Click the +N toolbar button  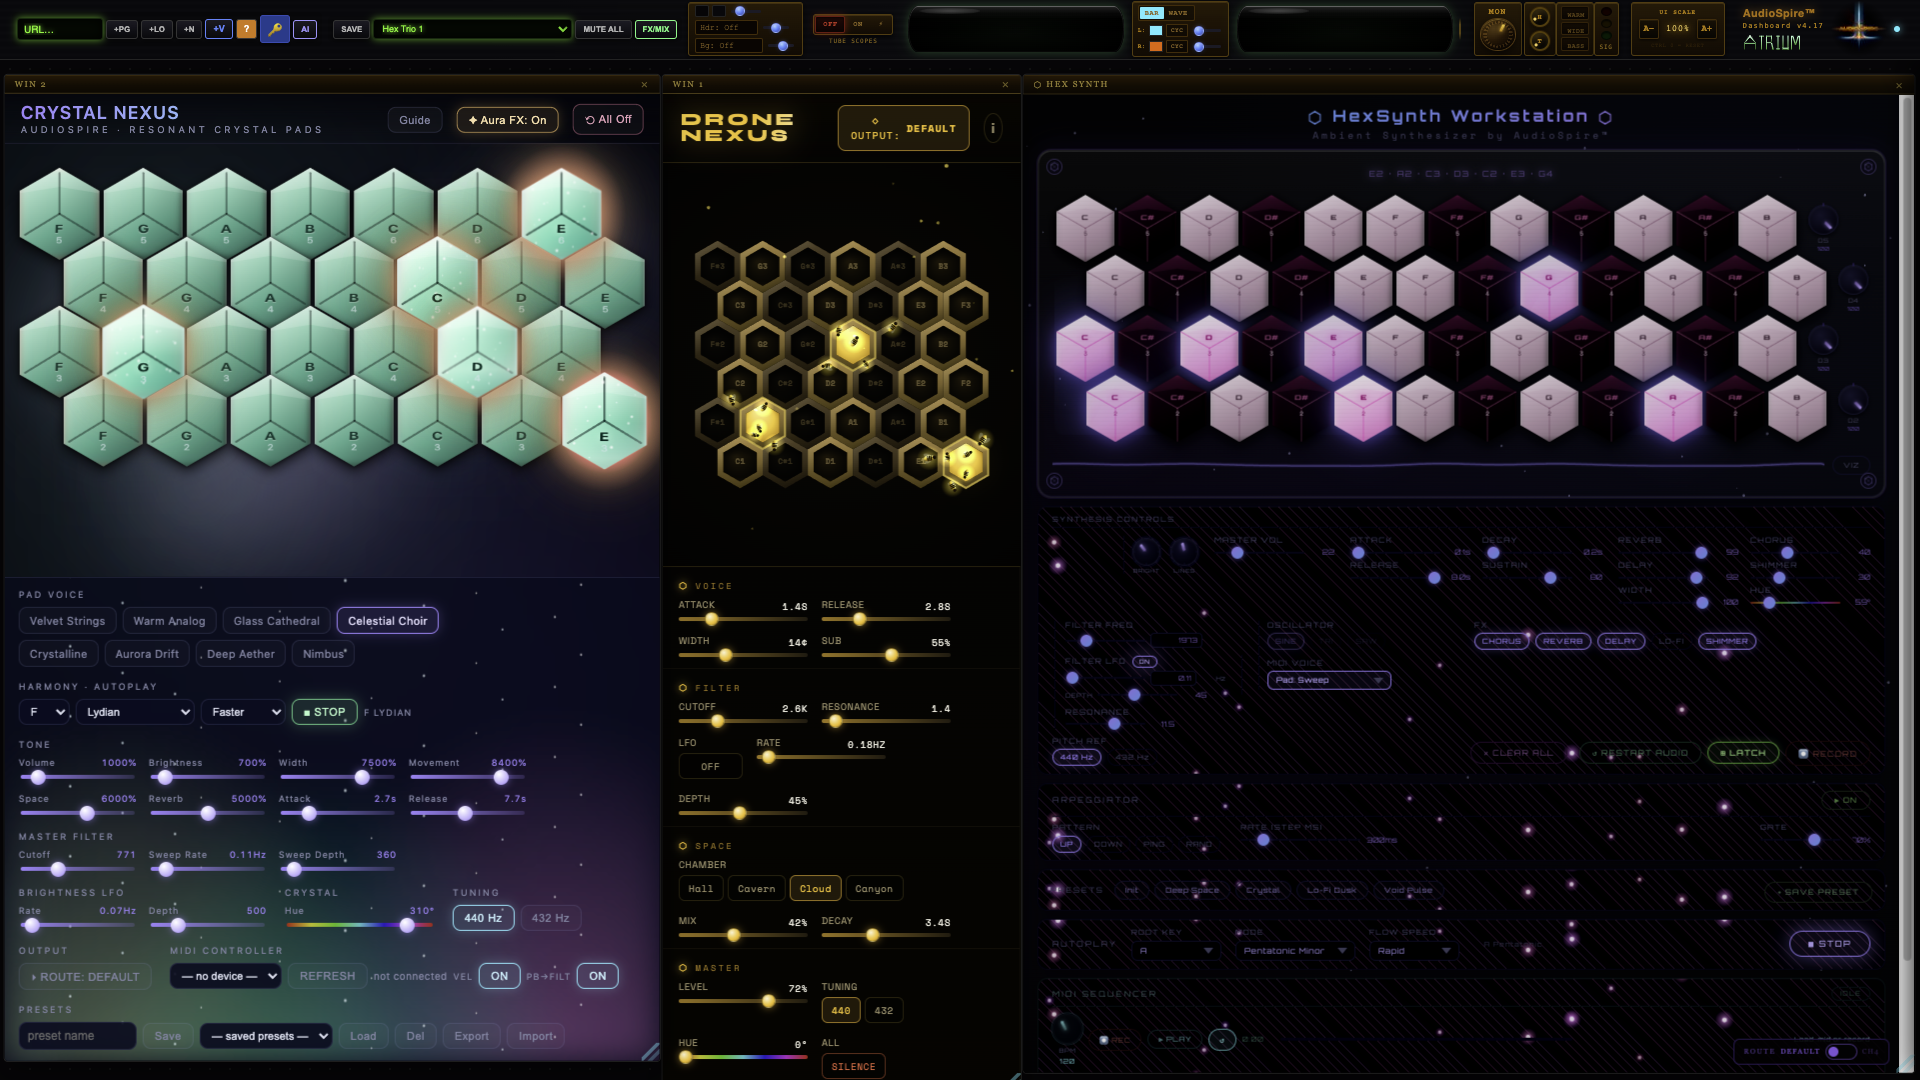pos(189,29)
